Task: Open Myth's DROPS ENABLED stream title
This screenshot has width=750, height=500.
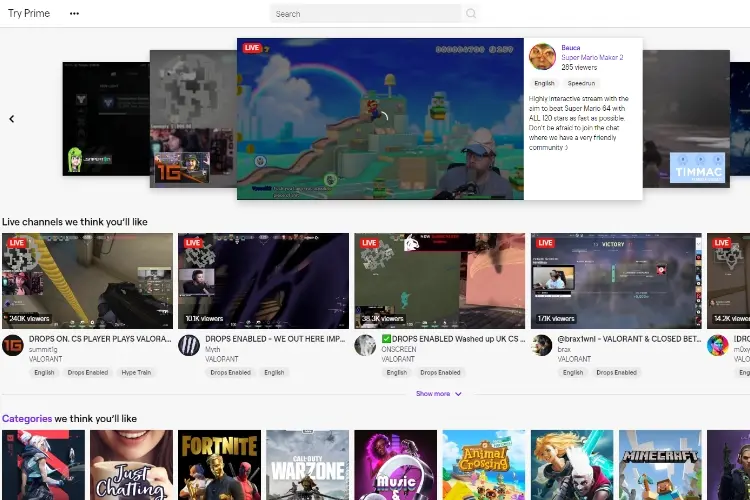Action: pos(275,339)
